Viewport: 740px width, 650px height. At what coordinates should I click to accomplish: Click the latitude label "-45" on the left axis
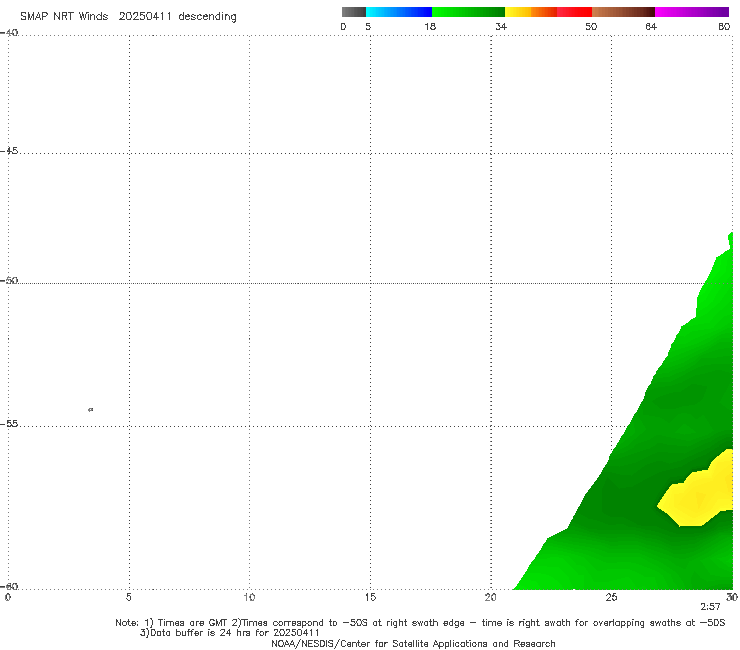pyautogui.click(x=9, y=151)
